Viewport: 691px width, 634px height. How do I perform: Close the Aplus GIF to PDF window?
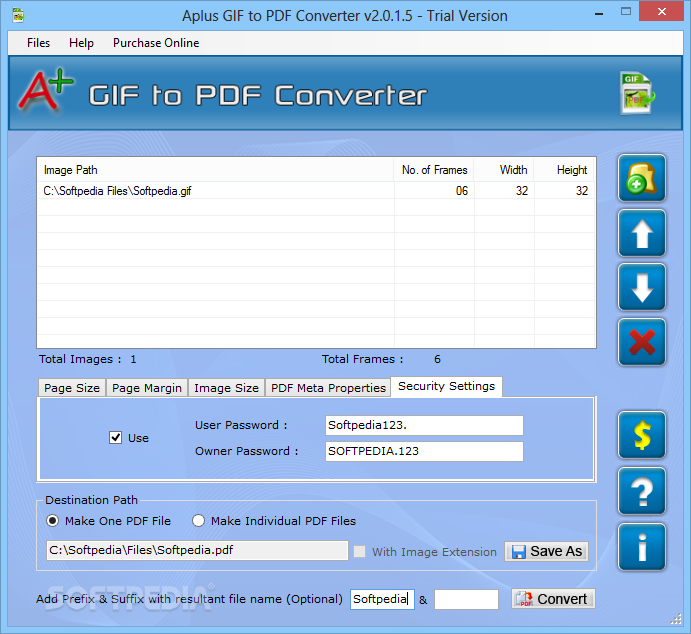(x=661, y=11)
